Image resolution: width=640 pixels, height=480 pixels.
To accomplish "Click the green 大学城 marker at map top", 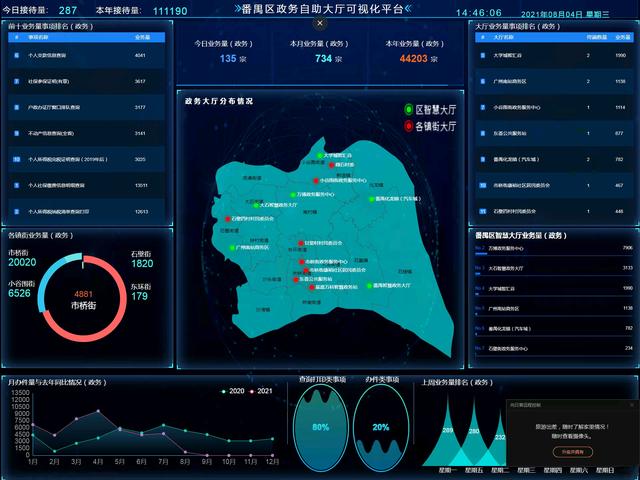I will 320,155.
